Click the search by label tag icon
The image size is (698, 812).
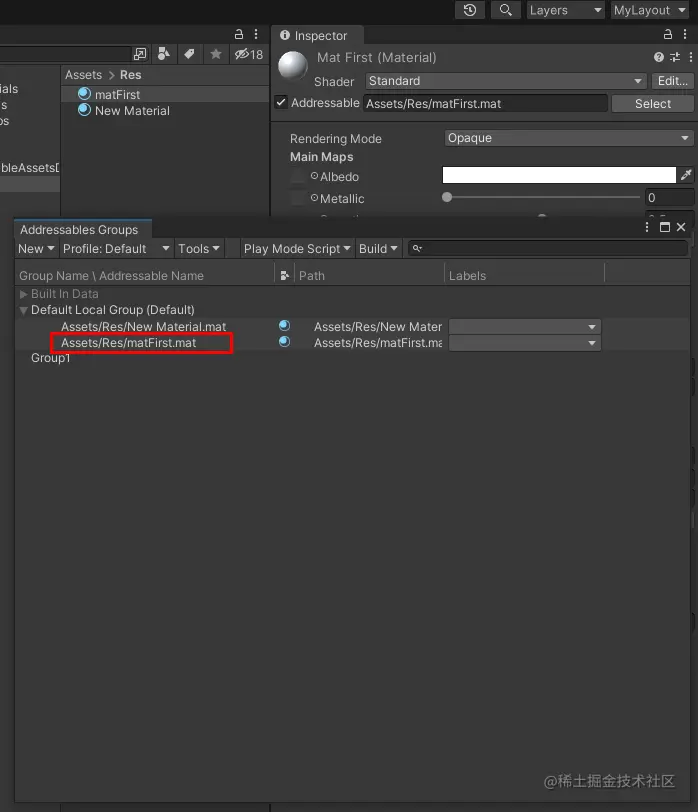pyautogui.click(x=189, y=54)
